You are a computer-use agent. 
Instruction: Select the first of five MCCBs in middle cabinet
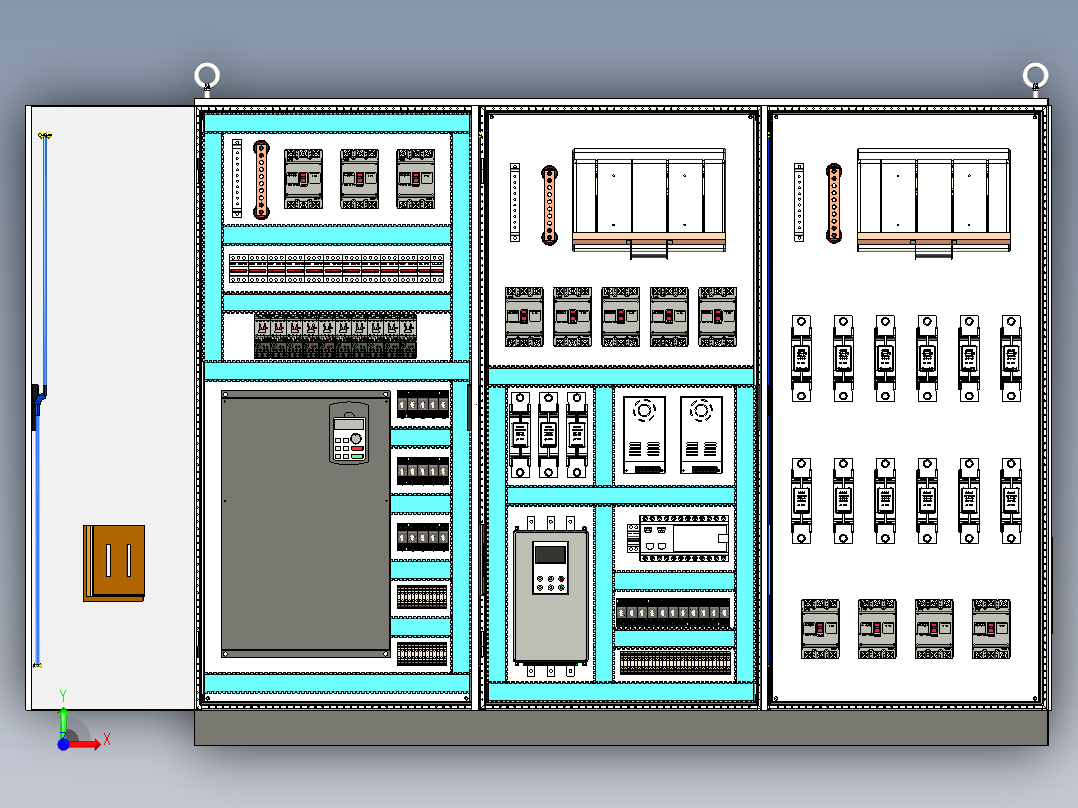[x=525, y=317]
